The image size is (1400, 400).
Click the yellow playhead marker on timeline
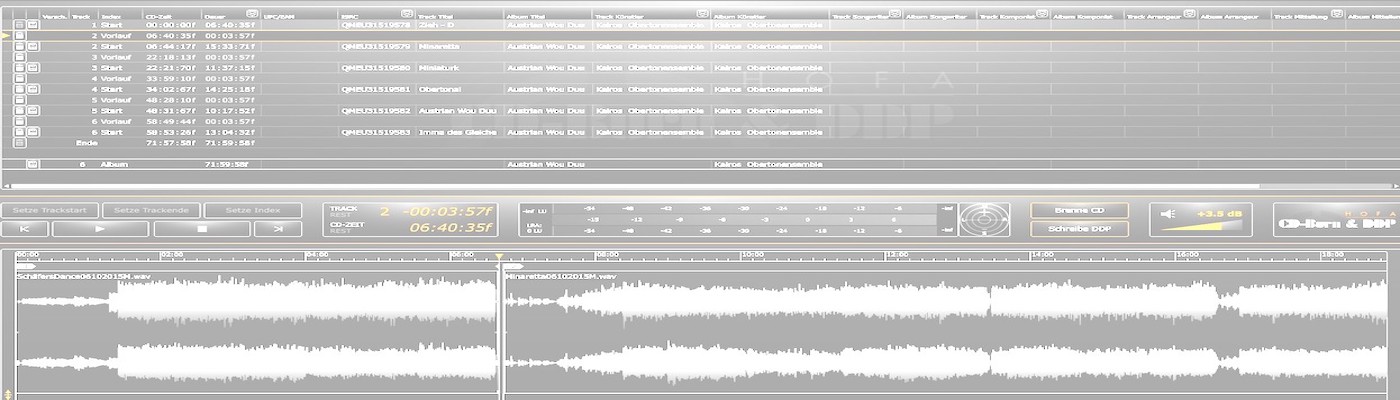(x=500, y=258)
